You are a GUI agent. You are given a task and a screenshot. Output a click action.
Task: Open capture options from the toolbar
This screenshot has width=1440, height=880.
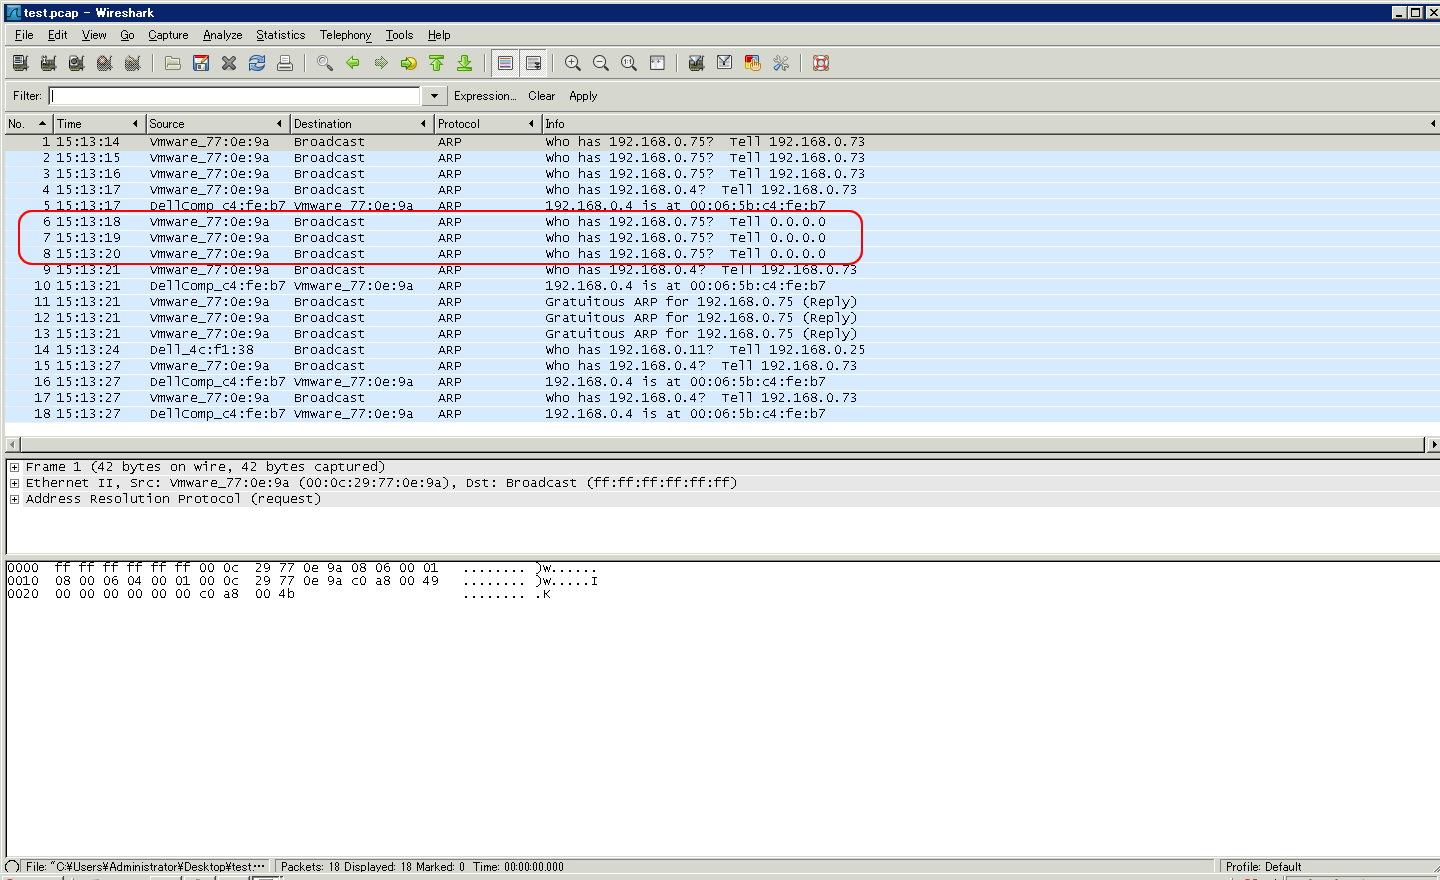pos(48,63)
